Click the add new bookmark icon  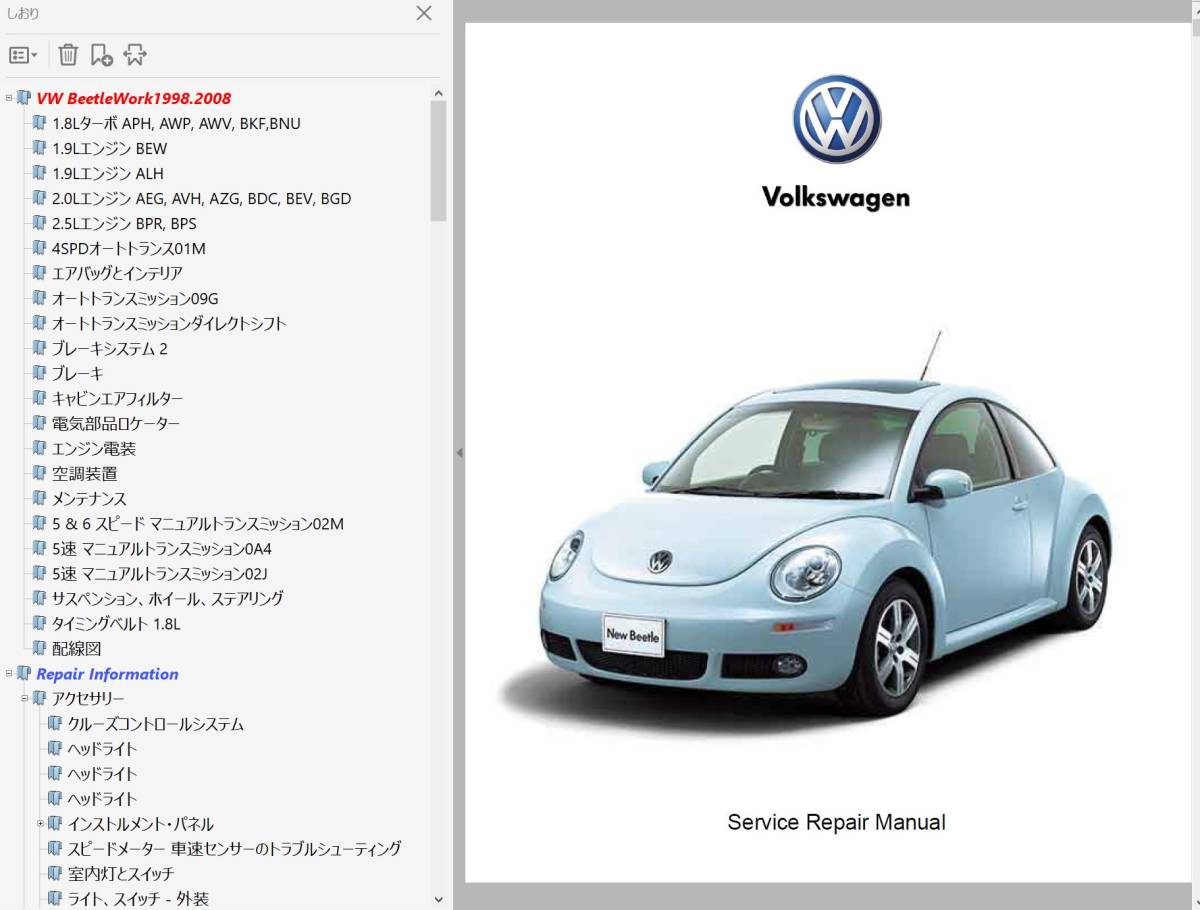coord(101,55)
